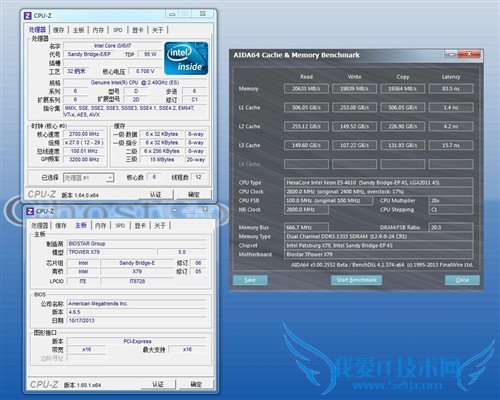
Task: Click the Motherboard field Biostar TPower X79
Action: click(x=379, y=254)
